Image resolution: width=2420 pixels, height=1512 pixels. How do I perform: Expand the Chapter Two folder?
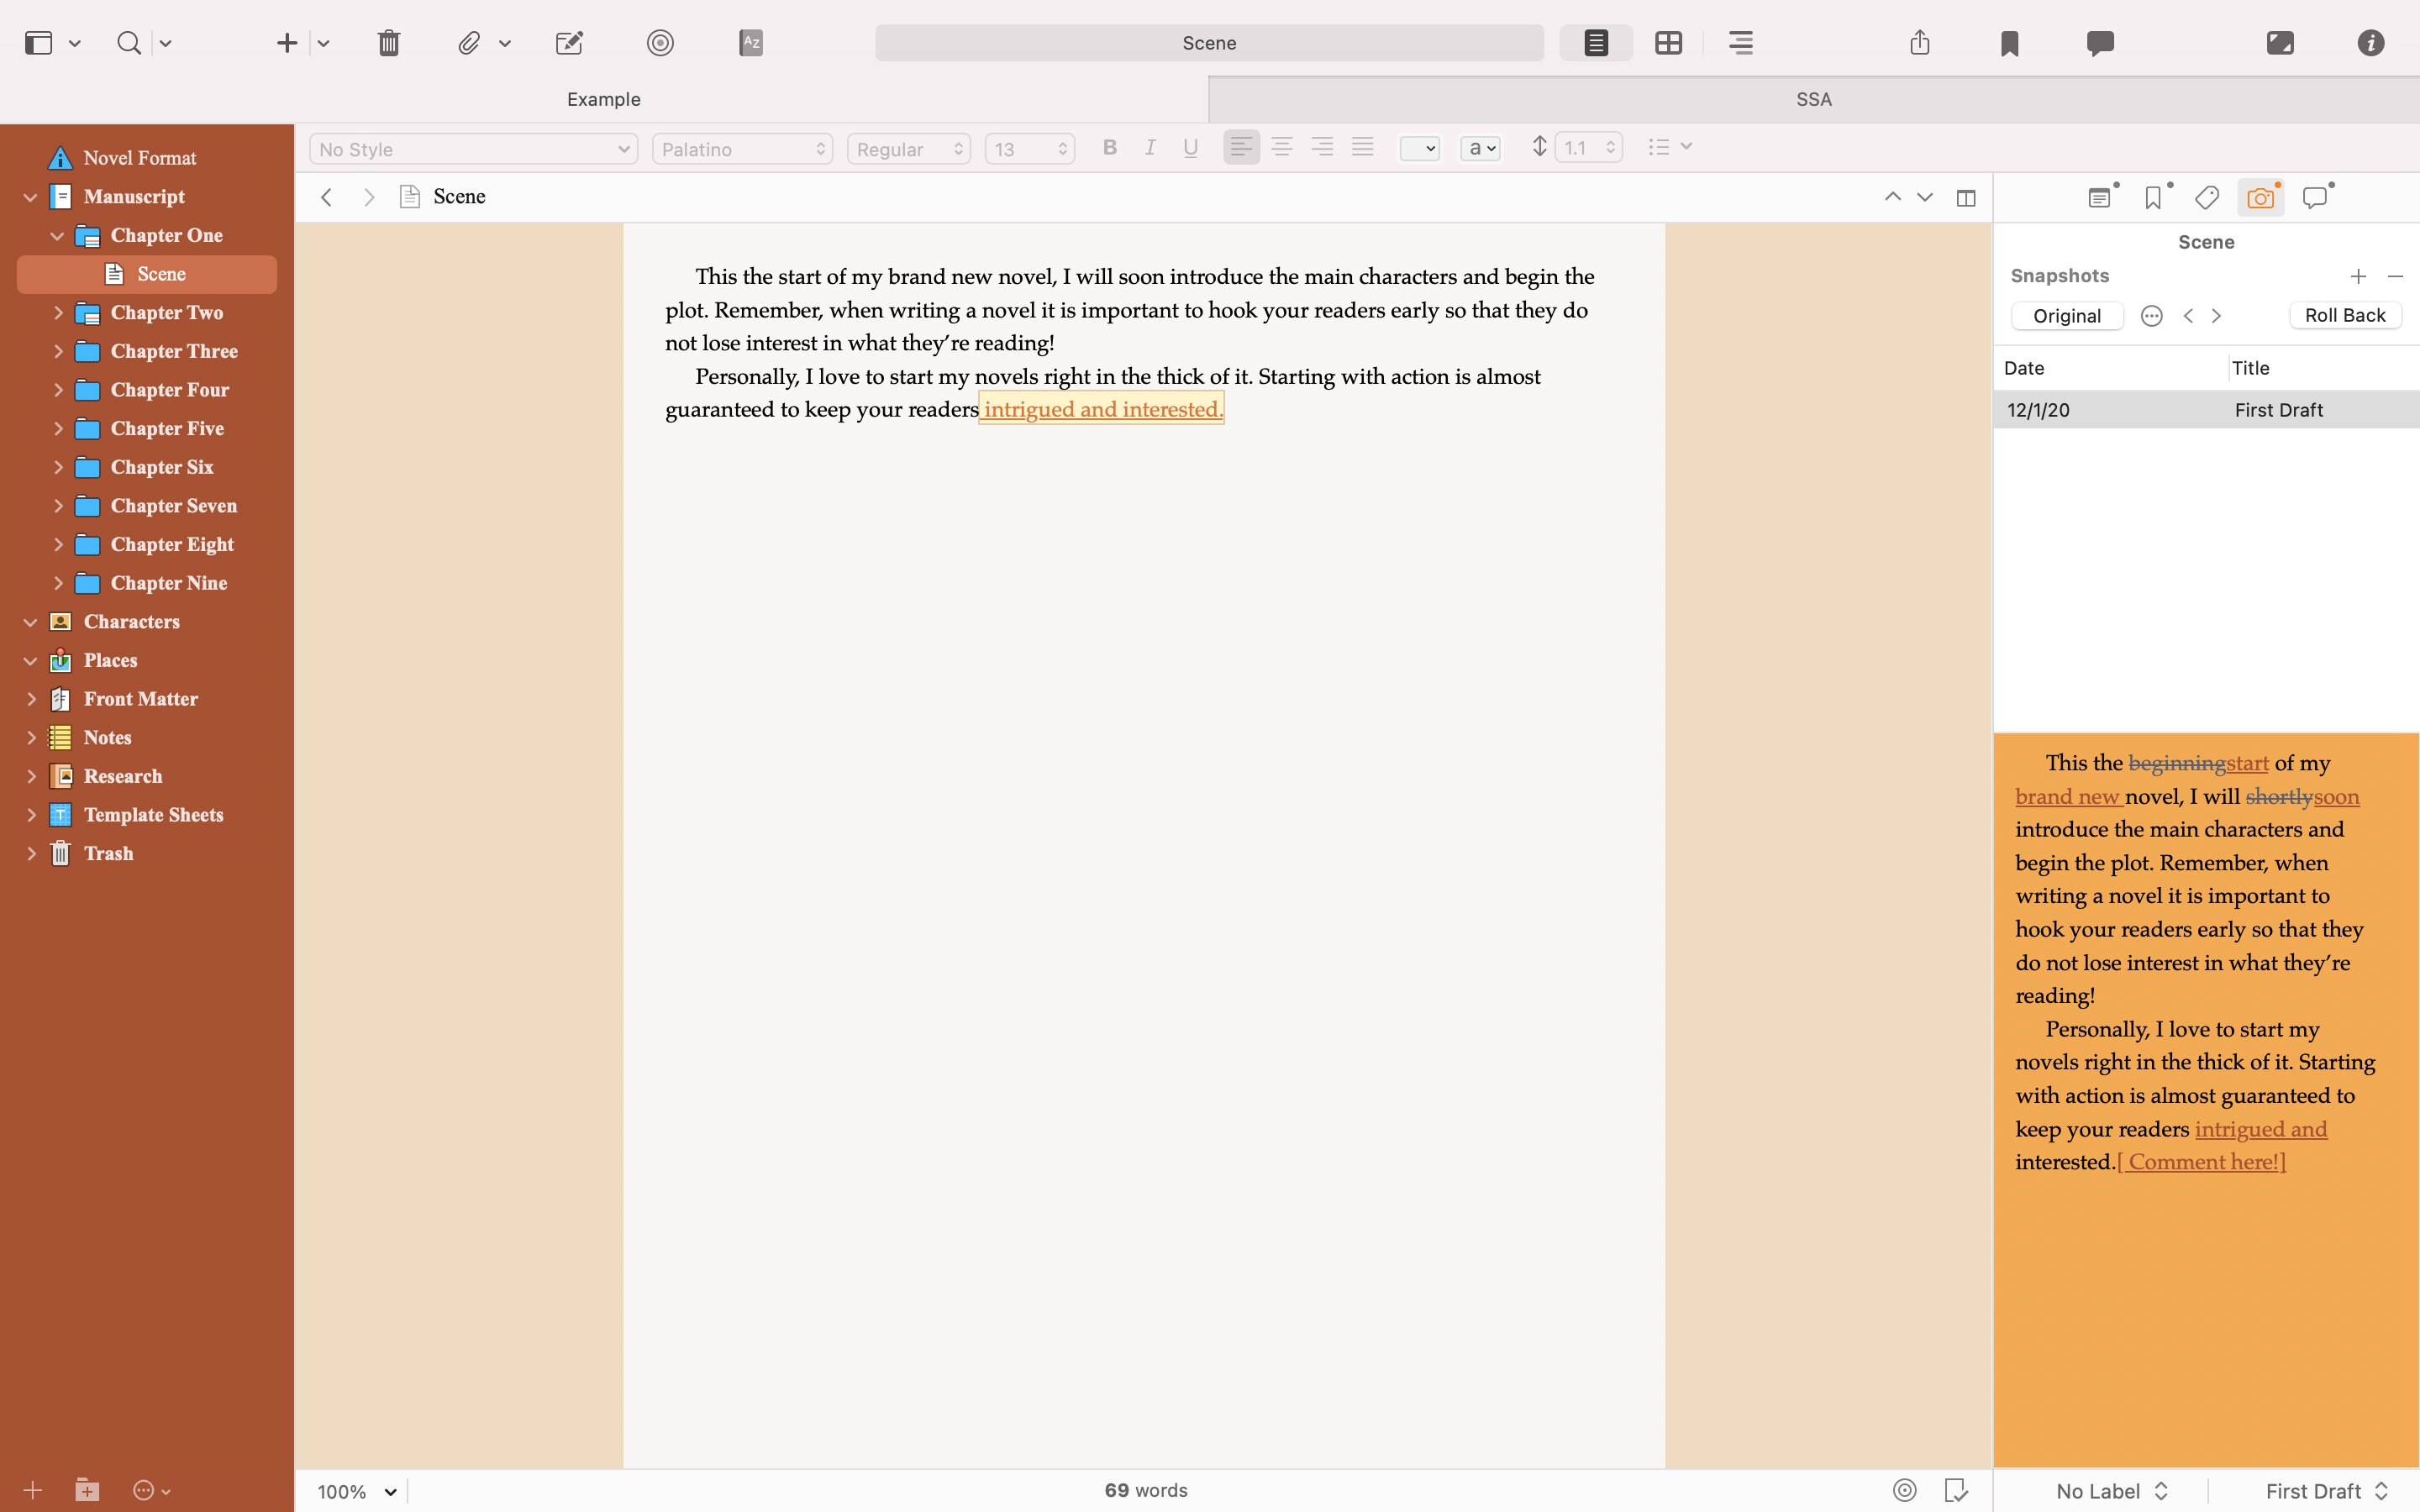(x=57, y=312)
